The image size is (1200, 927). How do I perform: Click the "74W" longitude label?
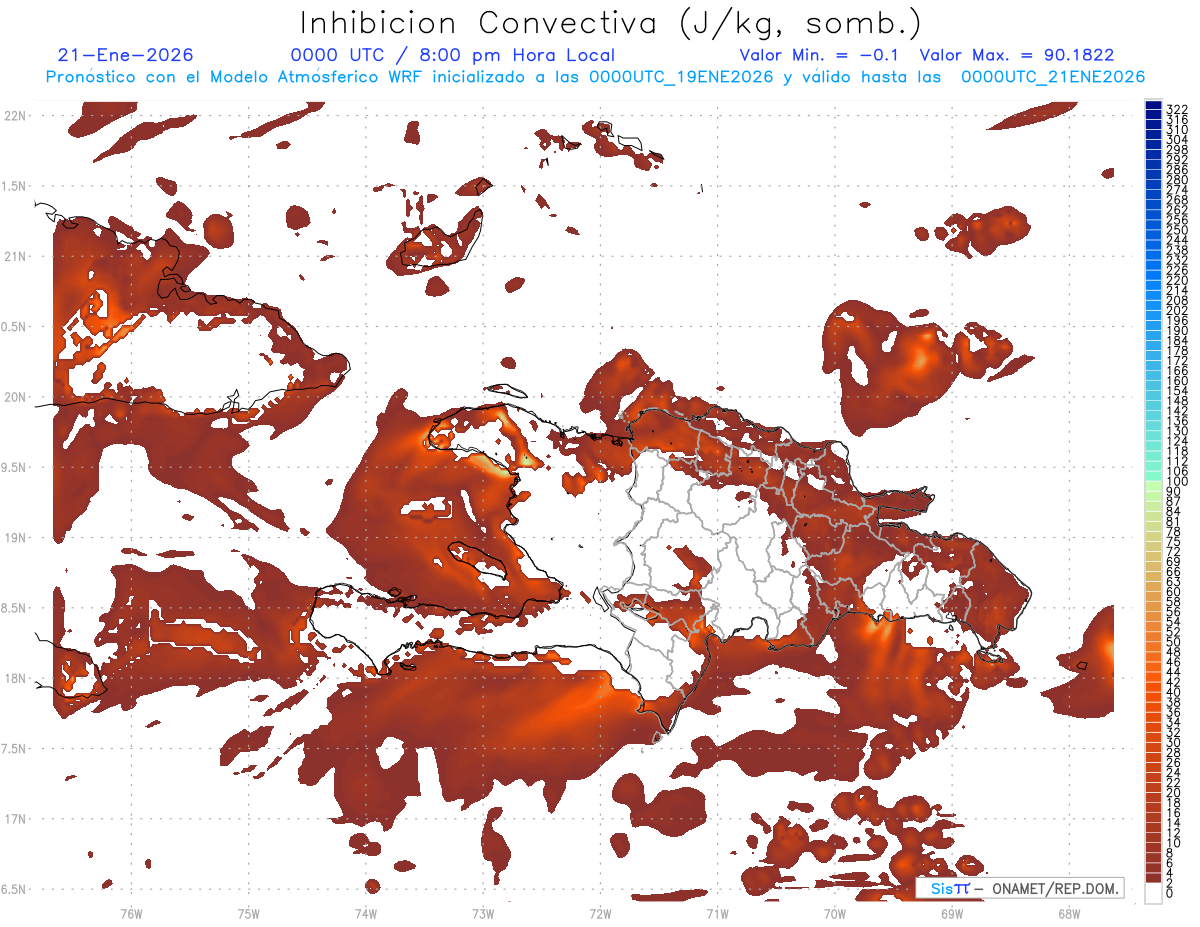pyautogui.click(x=366, y=913)
